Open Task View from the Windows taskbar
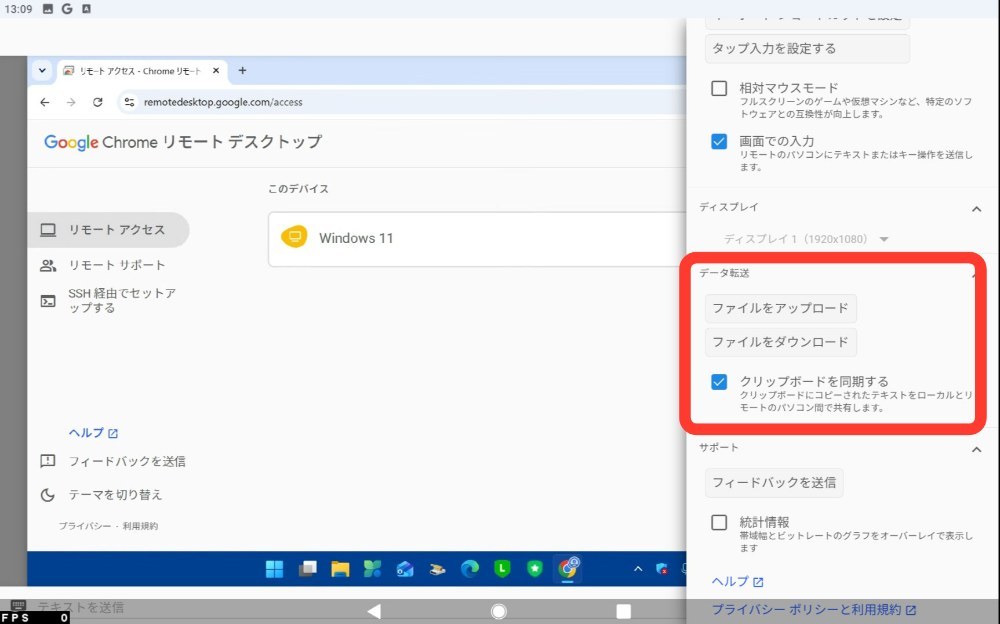 [307, 568]
